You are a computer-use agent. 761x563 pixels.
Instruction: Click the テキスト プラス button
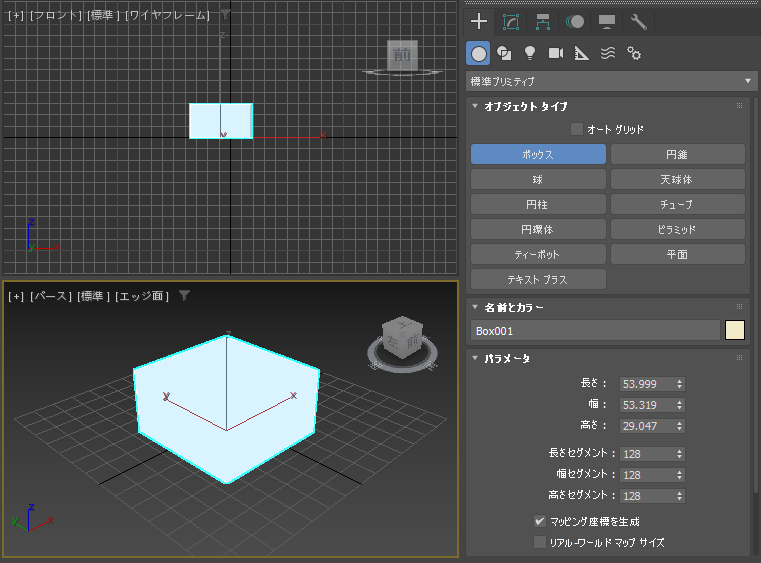tap(538, 280)
